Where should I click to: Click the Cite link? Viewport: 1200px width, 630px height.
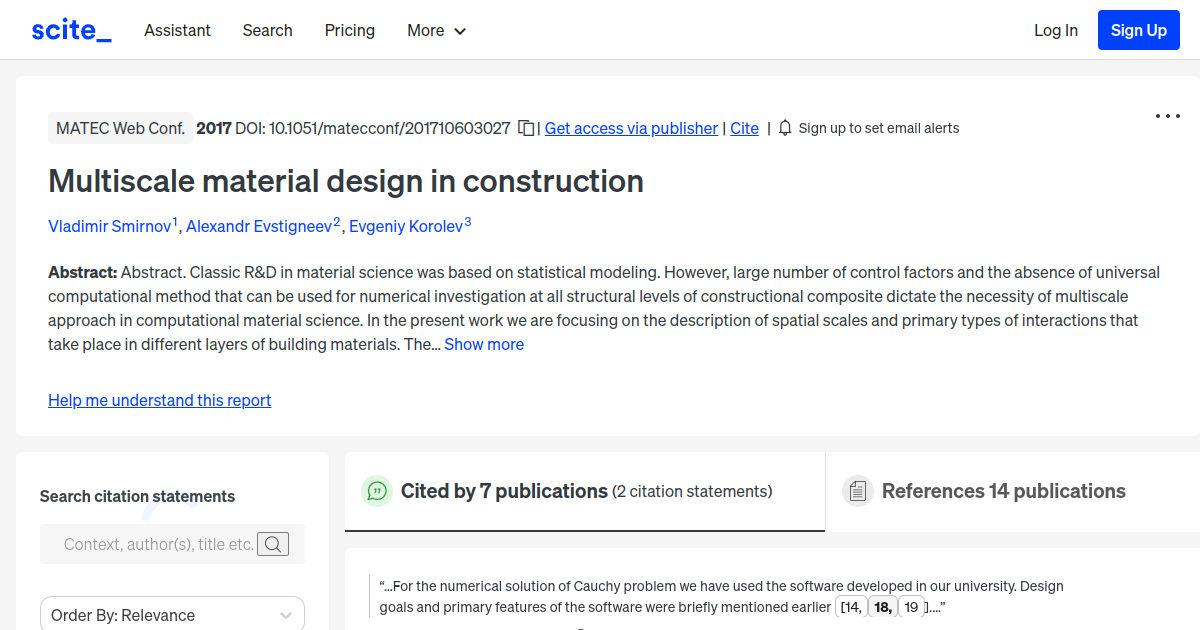pyautogui.click(x=744, y=128)
